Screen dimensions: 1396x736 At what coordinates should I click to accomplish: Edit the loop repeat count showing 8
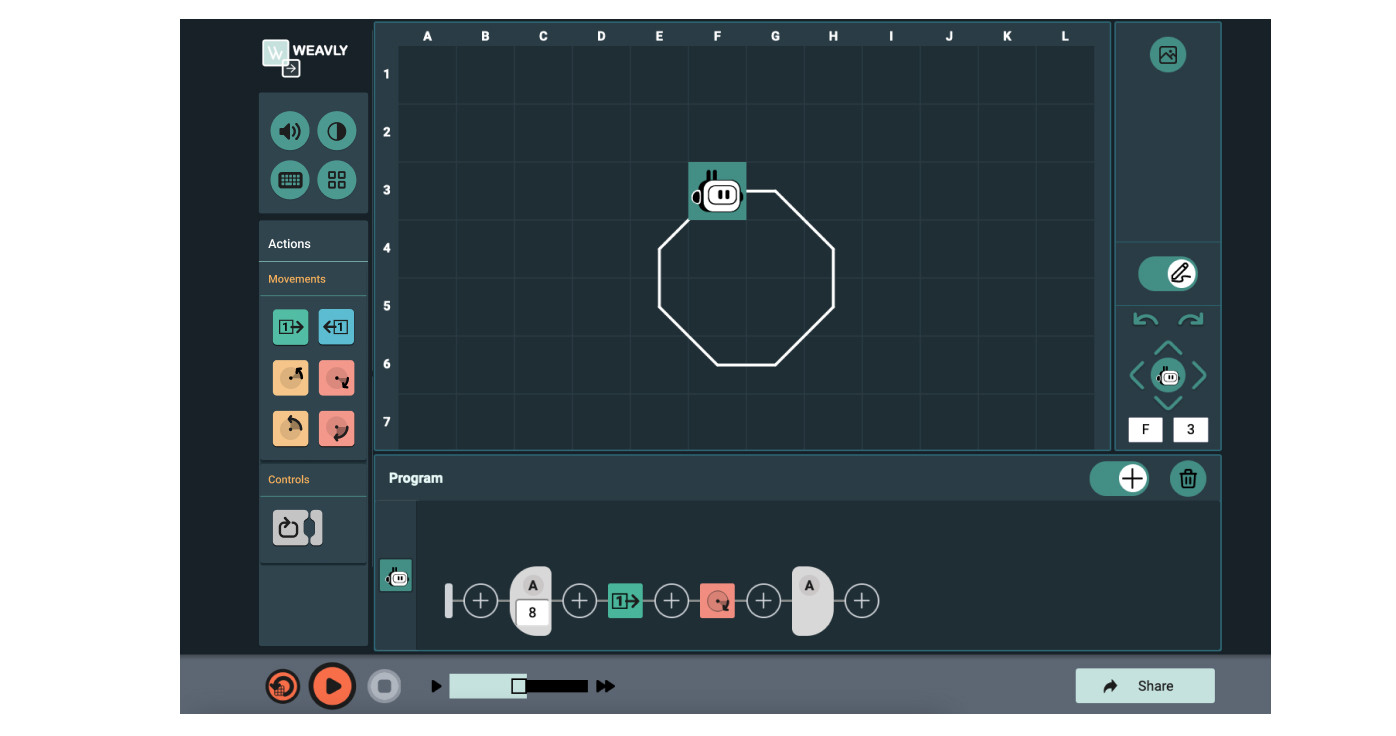tap(532, 611)
